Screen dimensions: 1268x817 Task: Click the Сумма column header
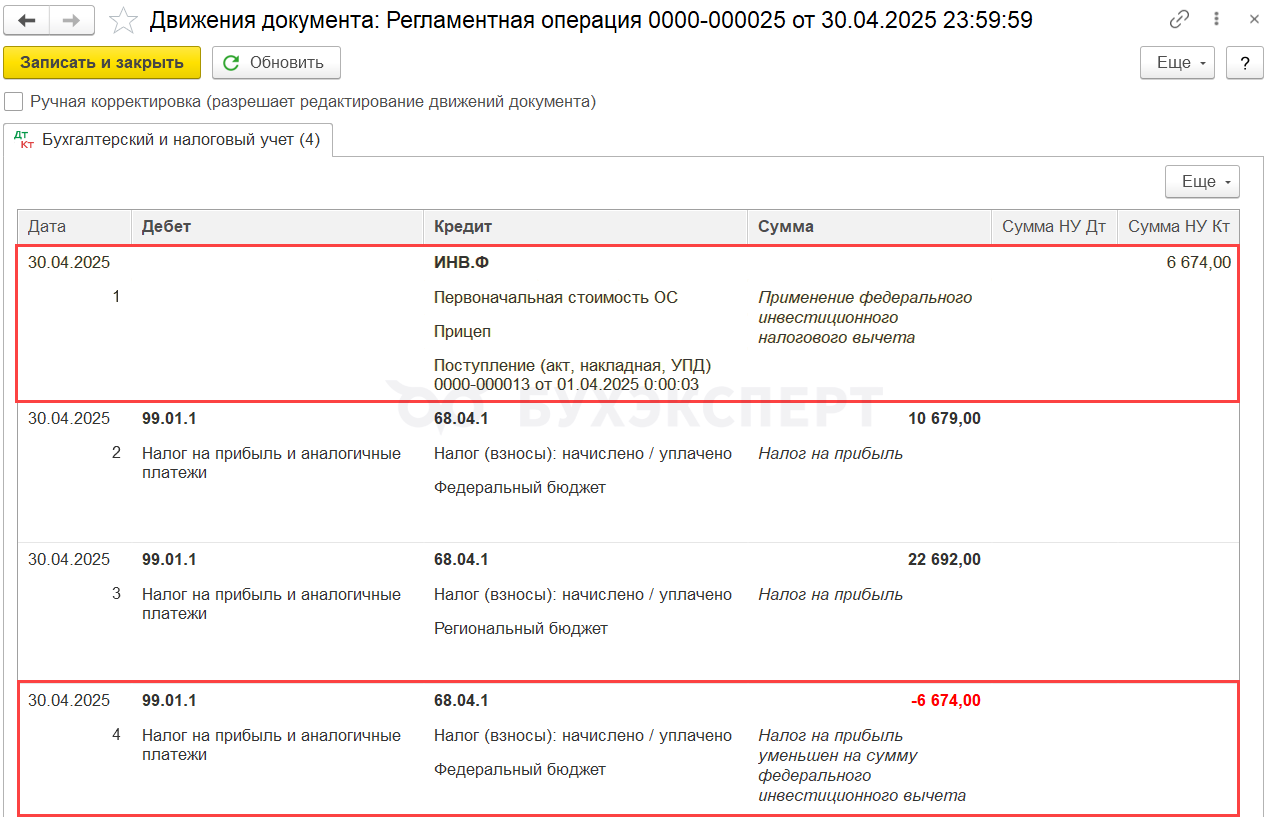(869, 226)
